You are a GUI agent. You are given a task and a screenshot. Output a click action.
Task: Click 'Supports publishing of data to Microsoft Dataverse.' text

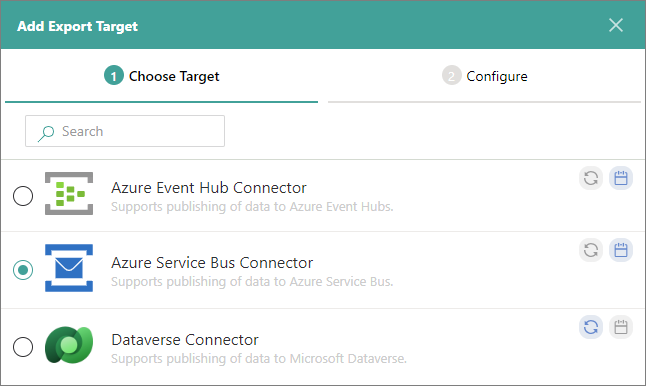coord(259,358)
